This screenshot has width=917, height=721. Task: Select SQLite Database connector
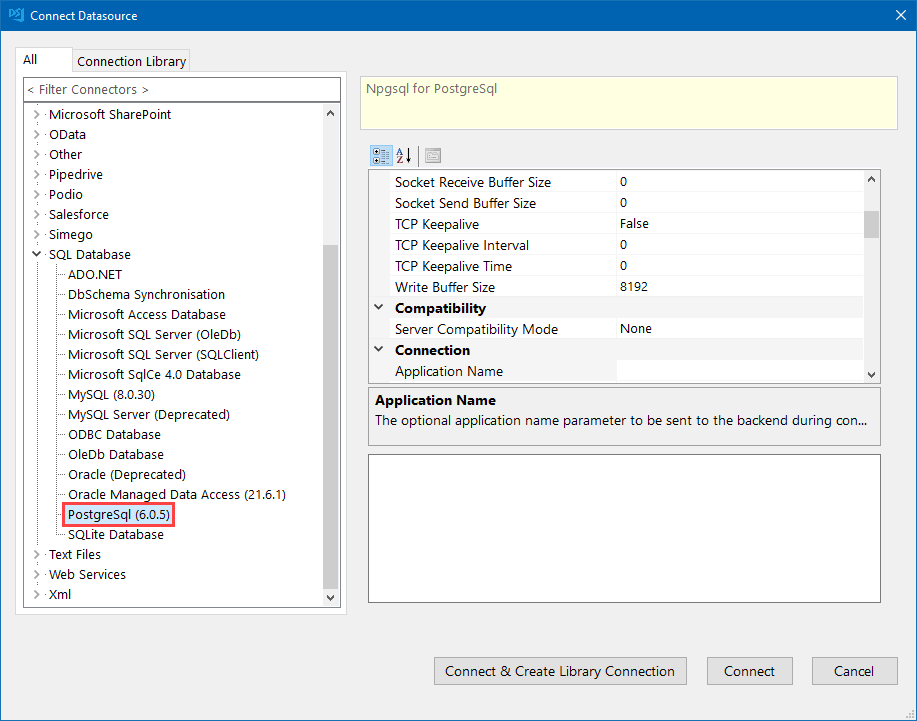coord(116,534)
